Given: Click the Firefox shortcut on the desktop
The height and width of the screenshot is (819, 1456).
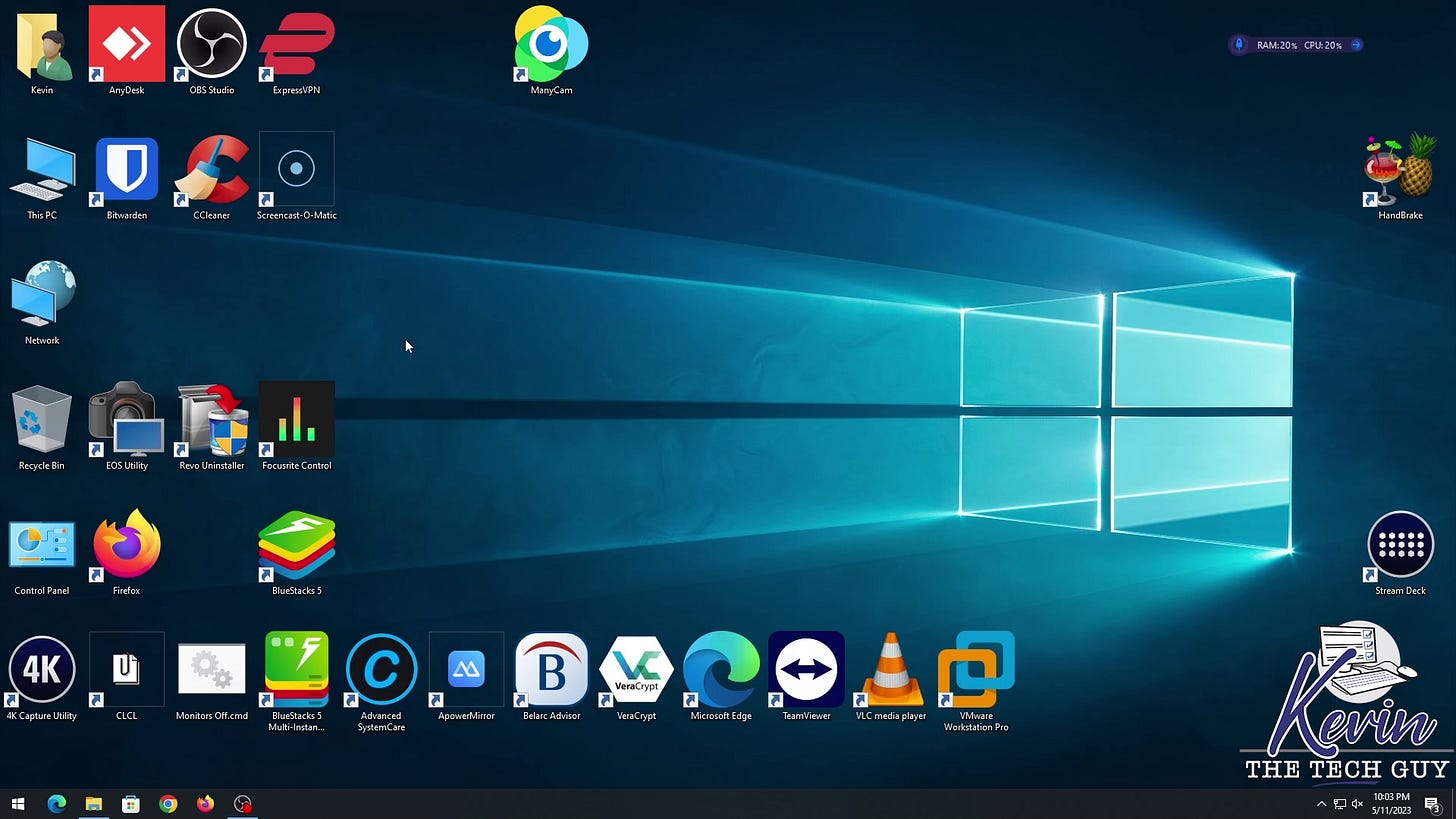Looking at the screenshot, I should [x=127, y=553].
